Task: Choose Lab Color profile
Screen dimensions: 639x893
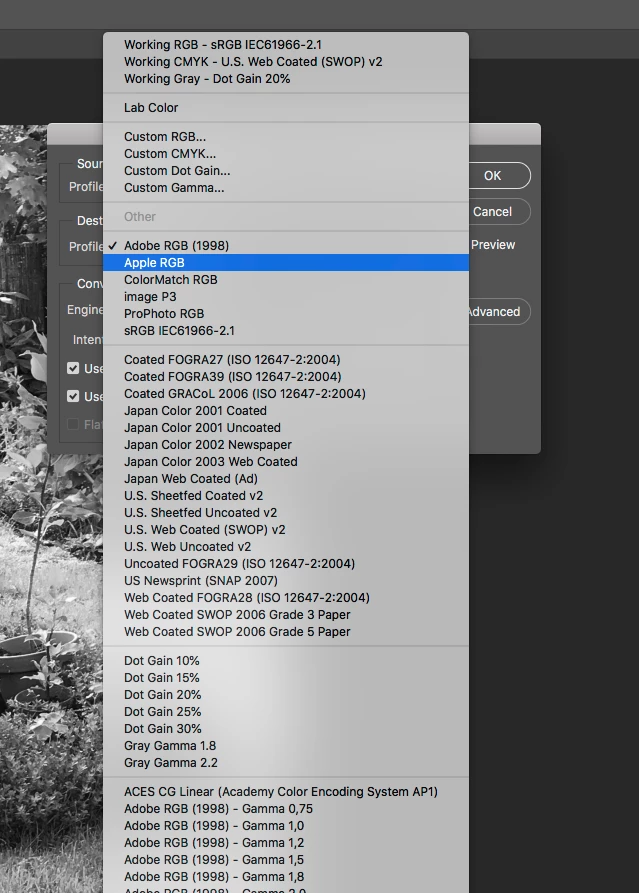Action: tap(286, 108)
